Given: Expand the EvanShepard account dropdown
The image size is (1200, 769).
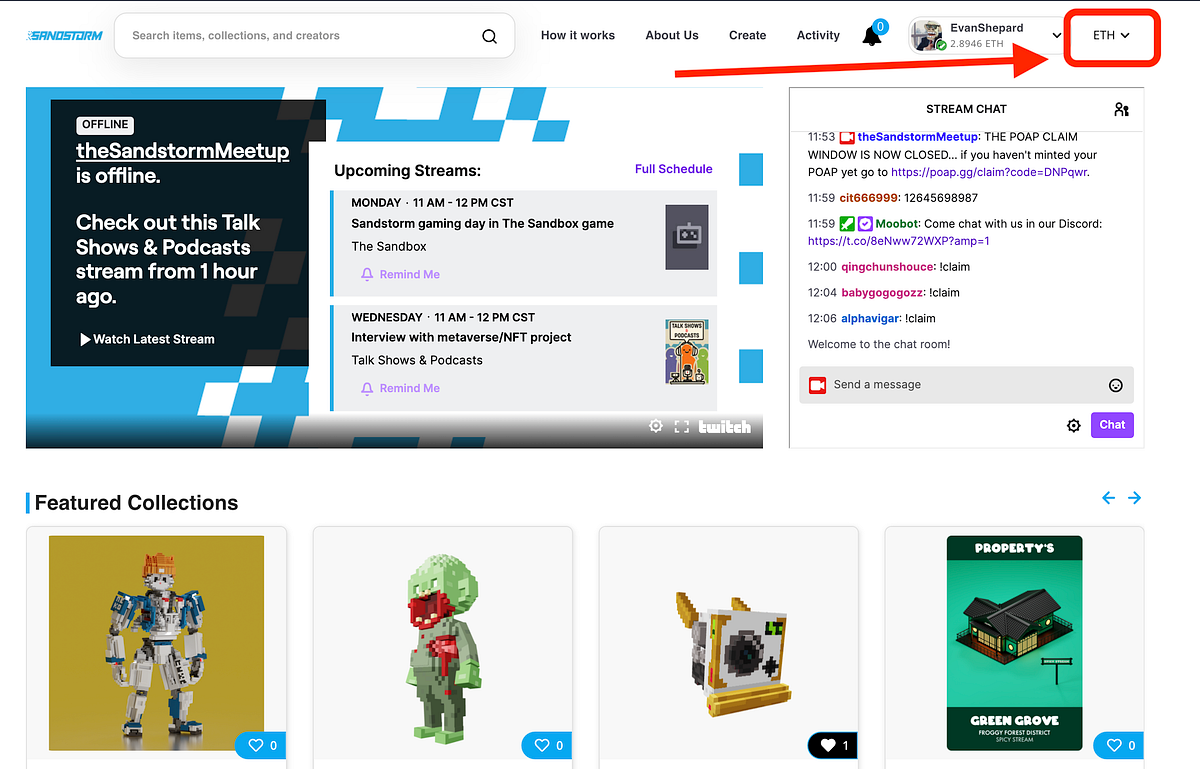Looking at the screenshot, I should coord(1057,36).
